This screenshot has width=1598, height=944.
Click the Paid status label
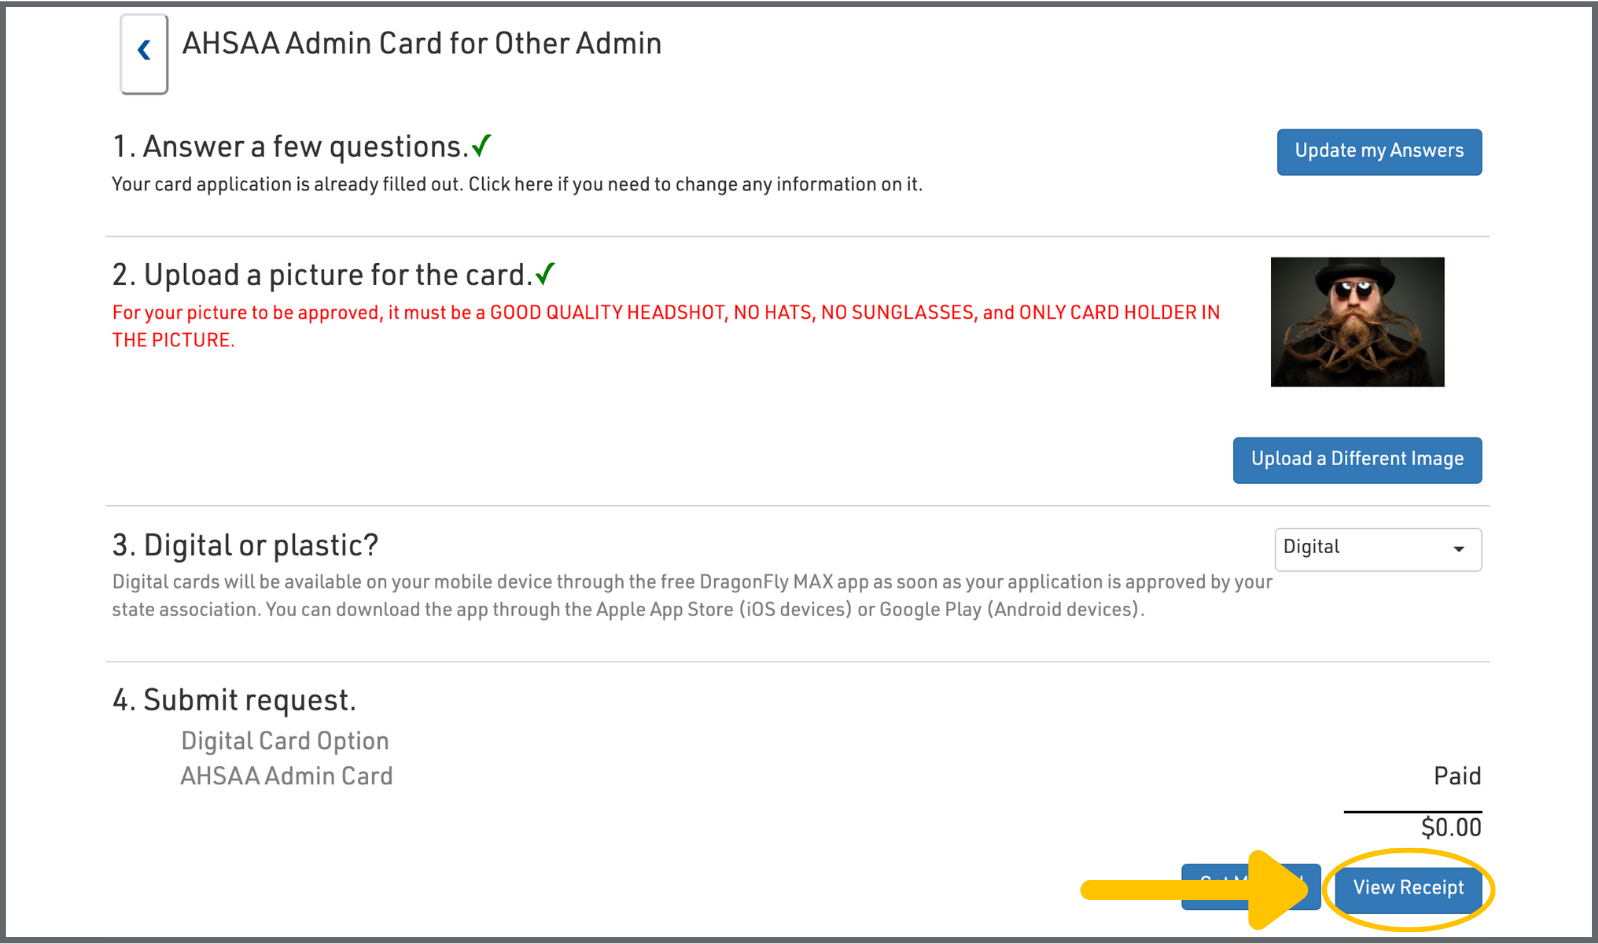[1456, 776]
